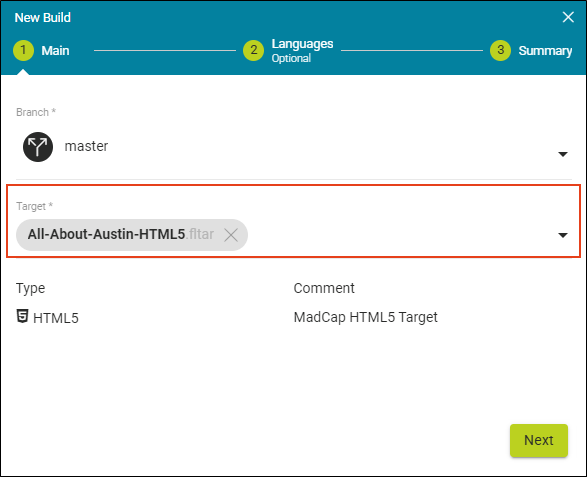
Task: Go to the Languages Optional step
Action: (x=302, y=51)
